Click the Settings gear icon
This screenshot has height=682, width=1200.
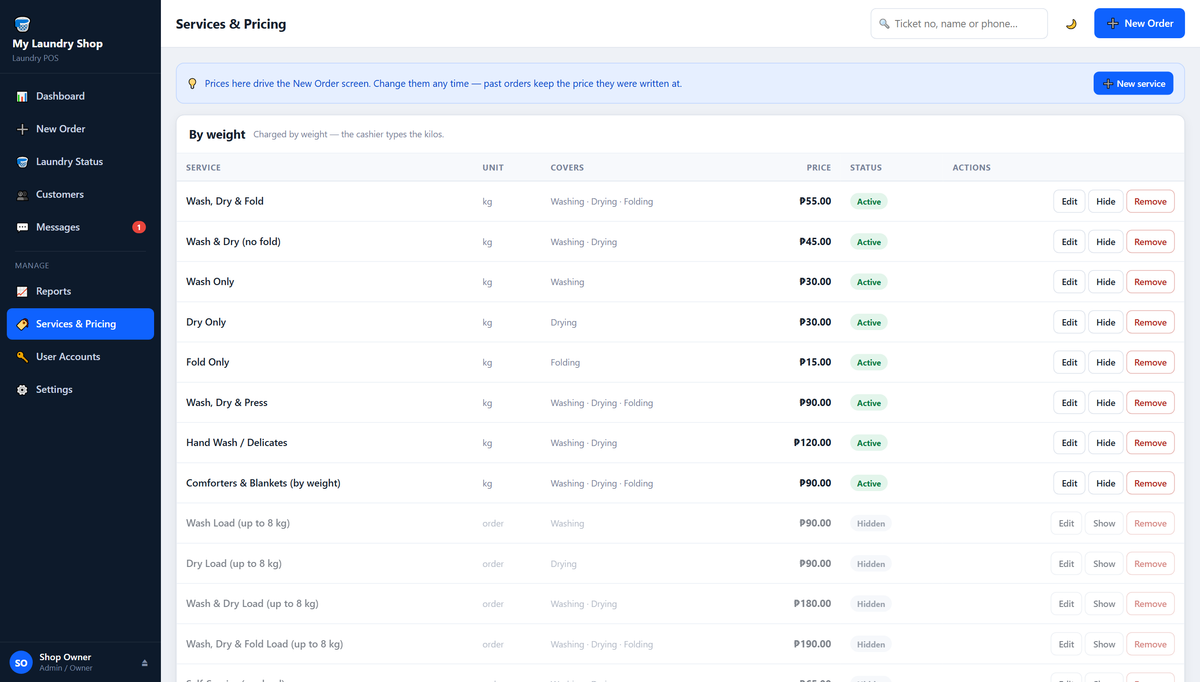pos(22,390)
